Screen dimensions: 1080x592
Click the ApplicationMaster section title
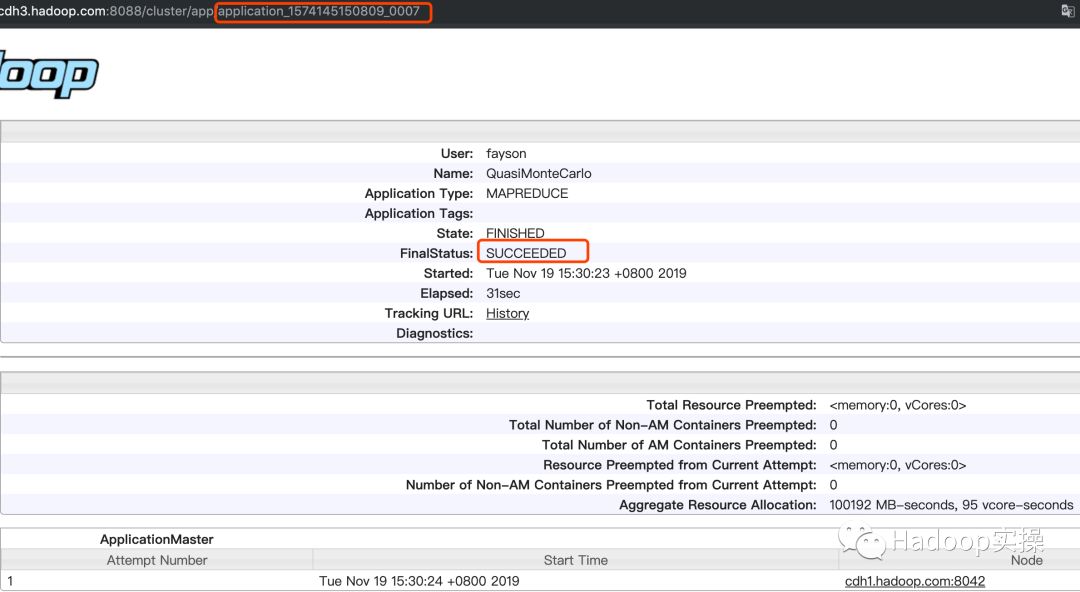(x=157, y=539)
